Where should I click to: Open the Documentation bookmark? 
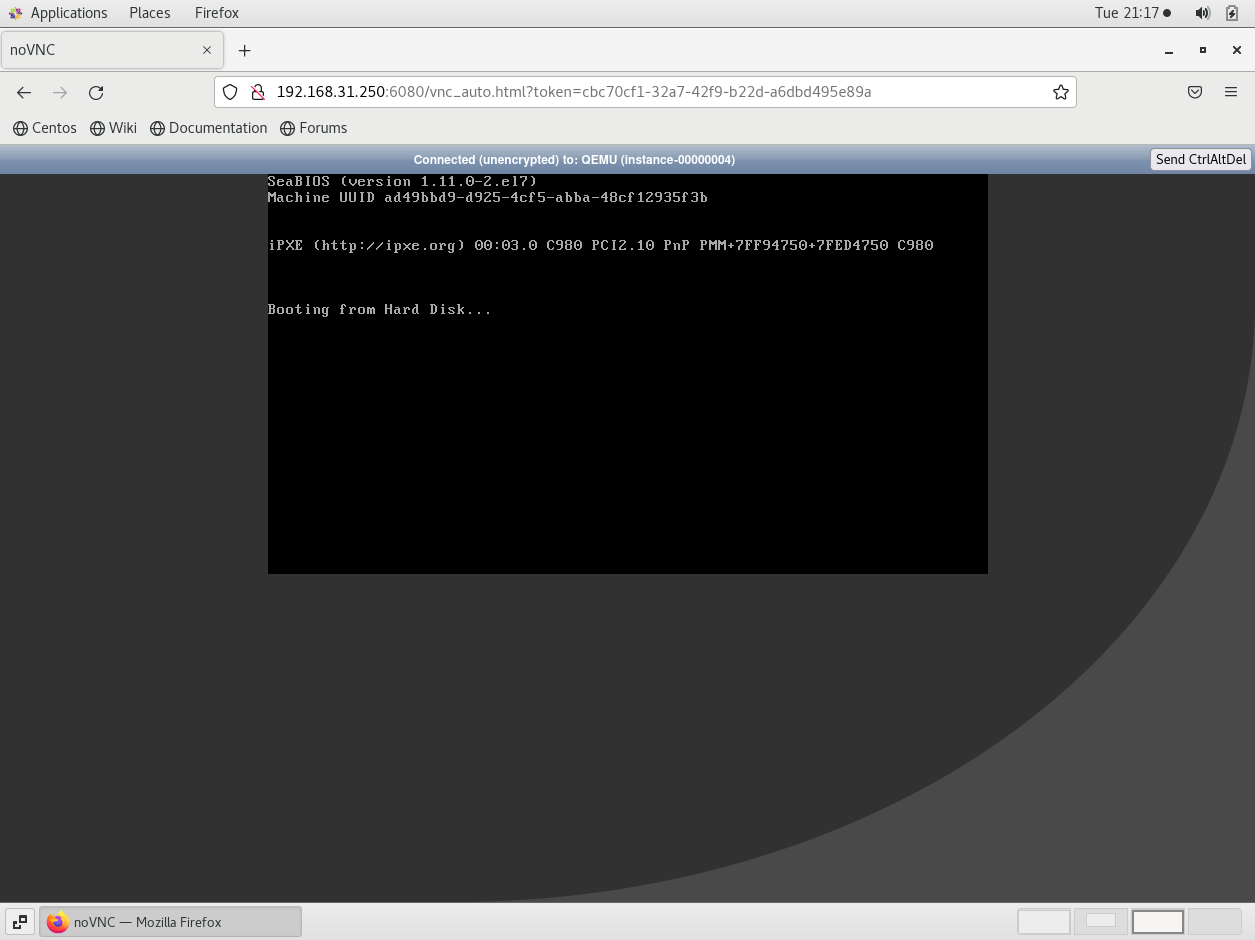209,128
